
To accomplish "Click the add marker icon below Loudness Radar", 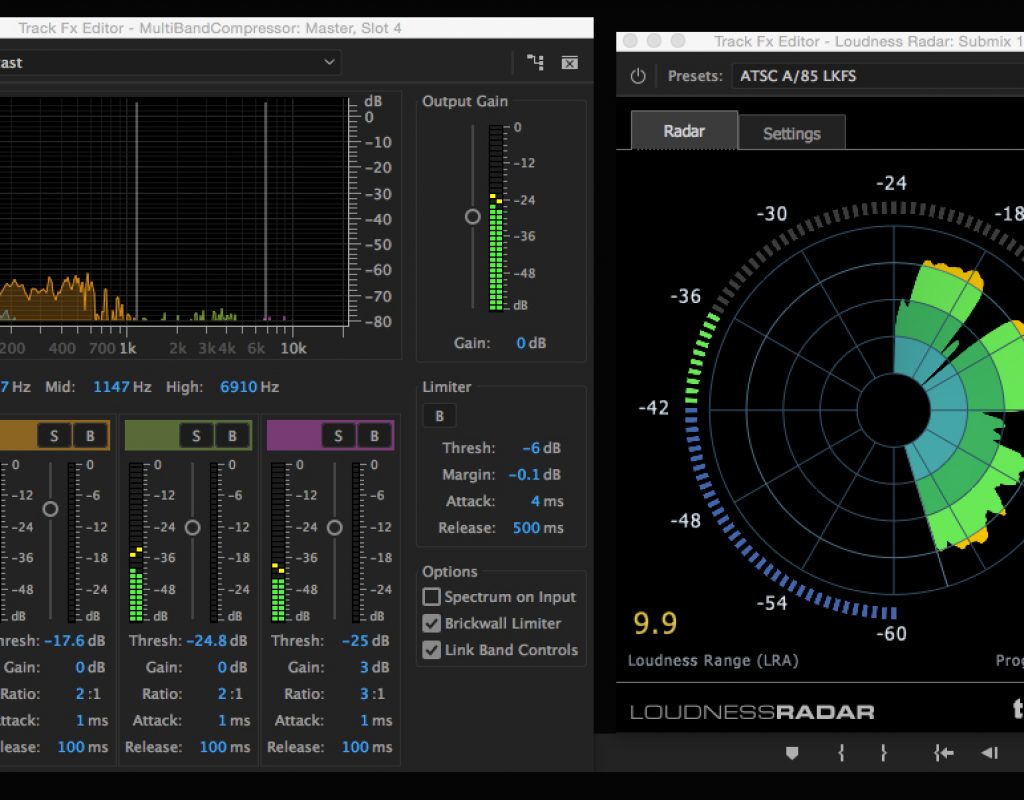I will click(792, 754).
